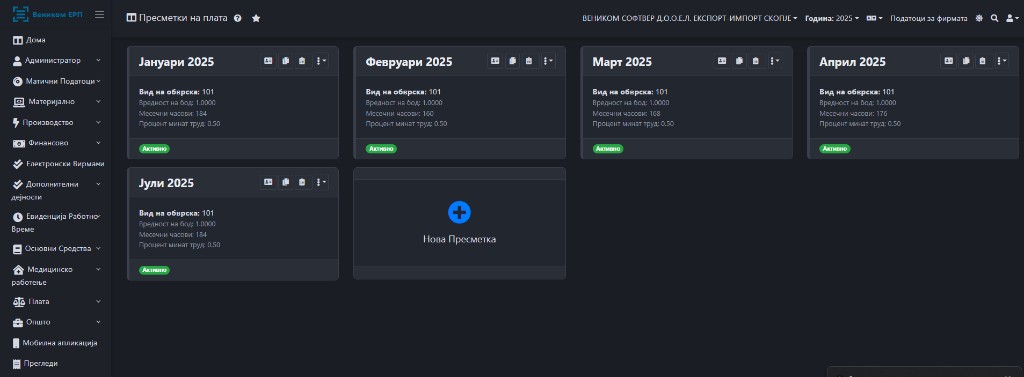Click the Февруари 2025 card title
Screen dimensions: 1024x377
tap(409, 62)
